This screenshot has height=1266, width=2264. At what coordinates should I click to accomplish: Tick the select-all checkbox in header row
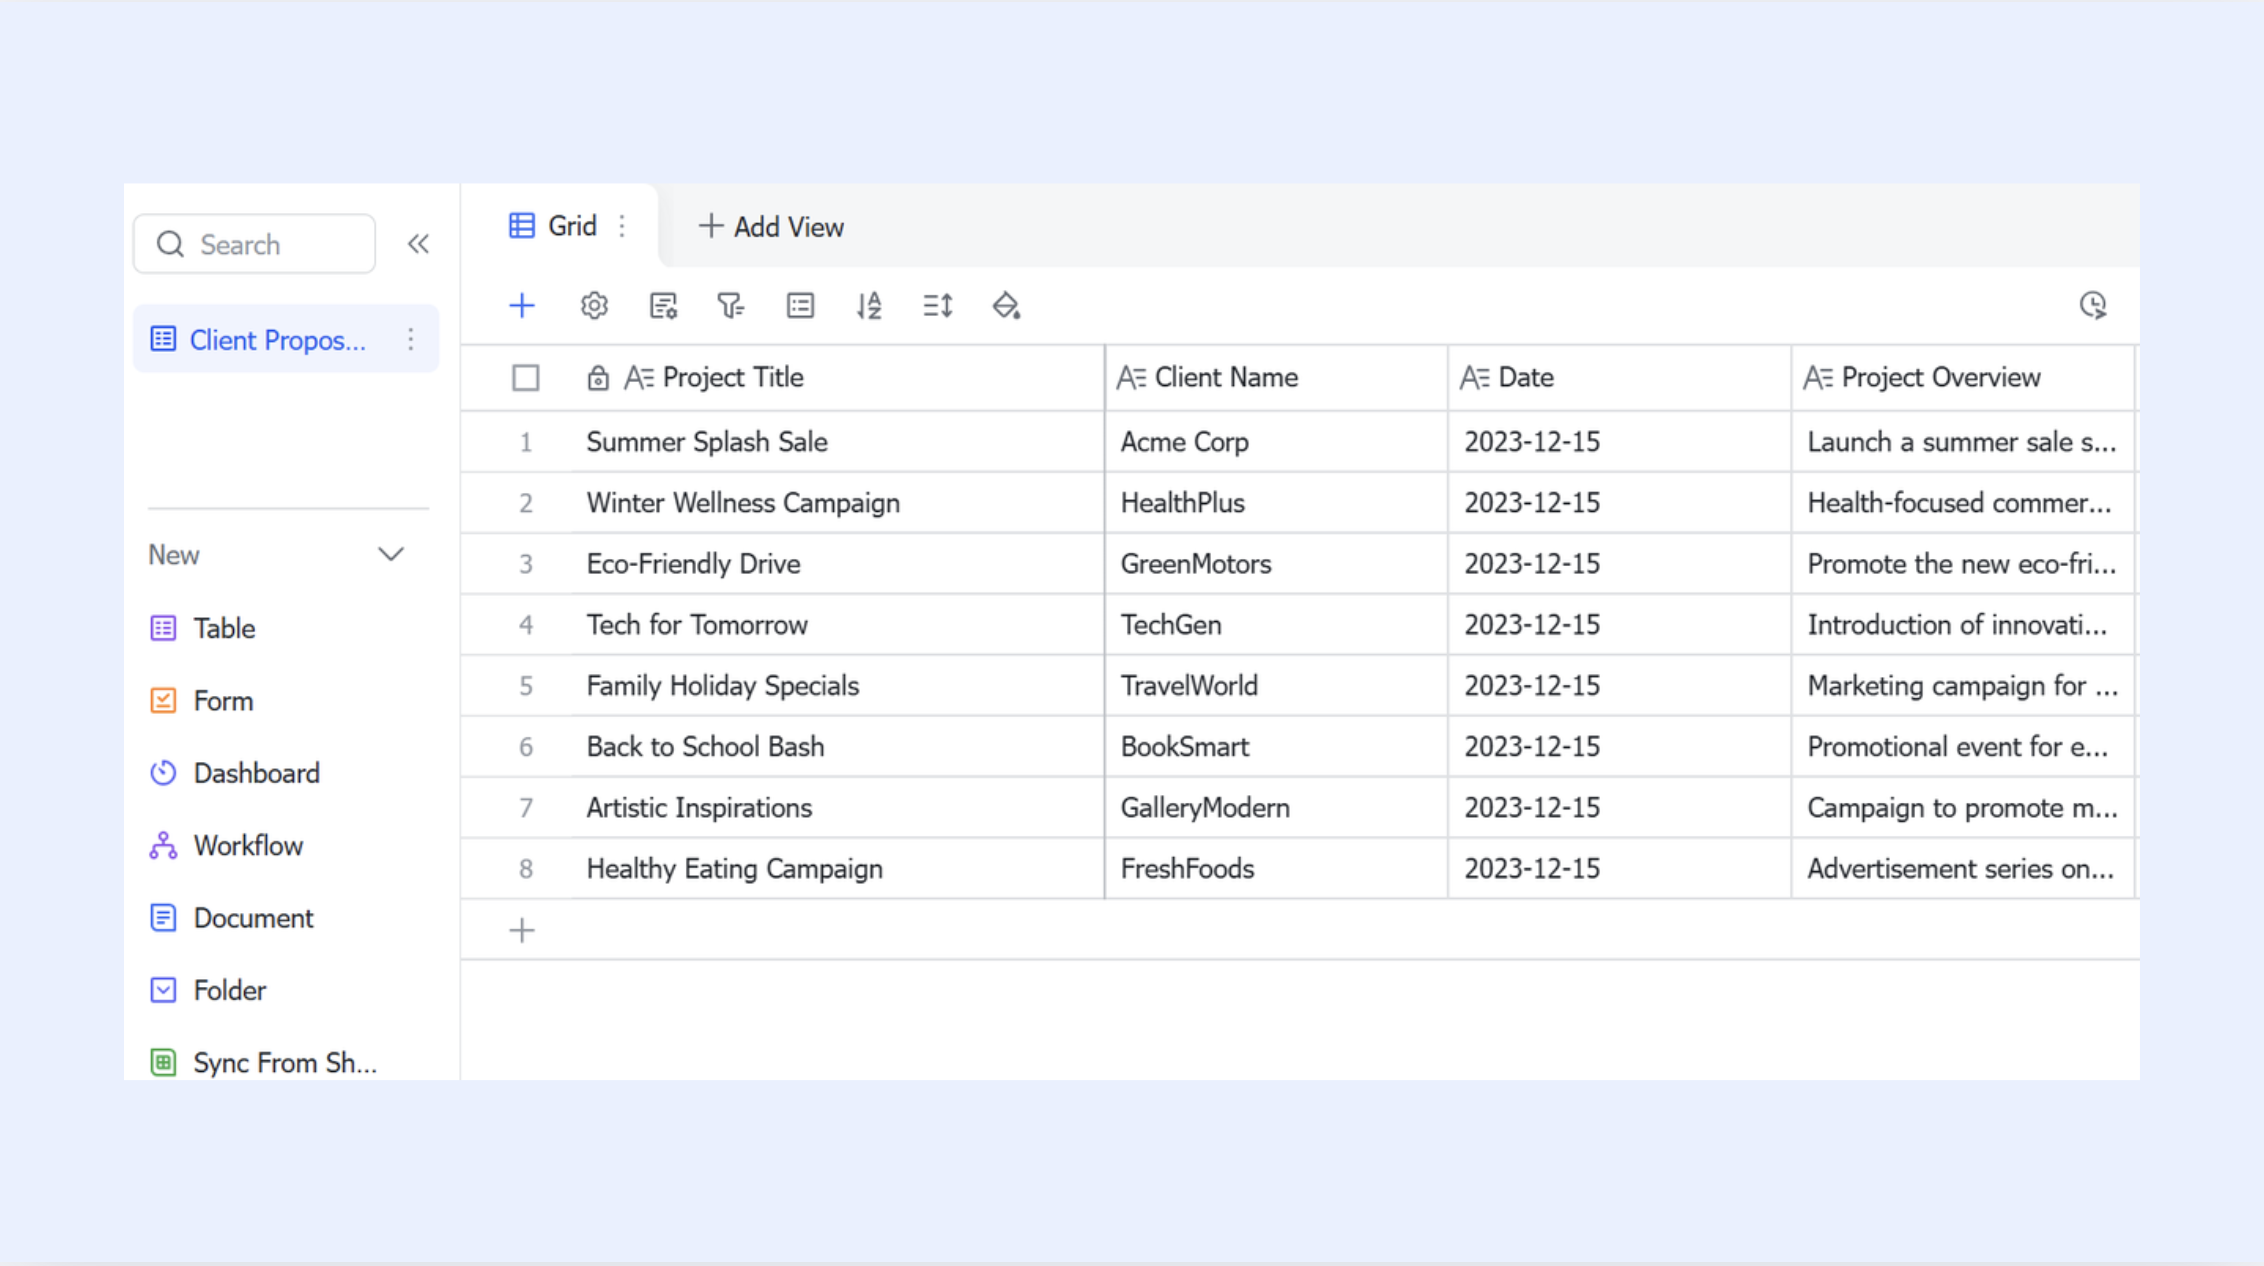525,378
